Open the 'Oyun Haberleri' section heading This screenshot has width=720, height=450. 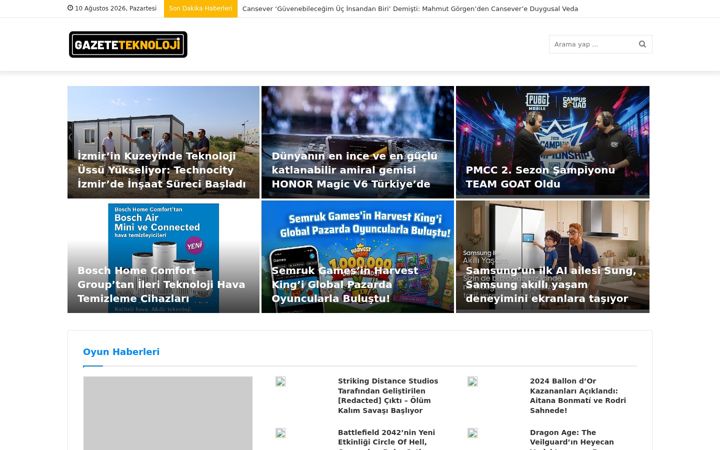(121, 352)
